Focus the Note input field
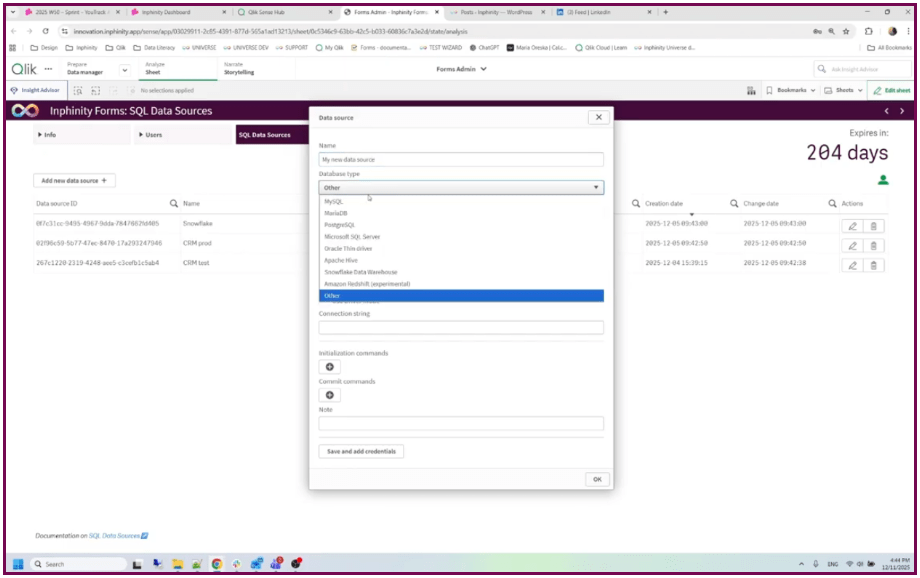This screenshot has width=920, height=578. coord(461,423)
